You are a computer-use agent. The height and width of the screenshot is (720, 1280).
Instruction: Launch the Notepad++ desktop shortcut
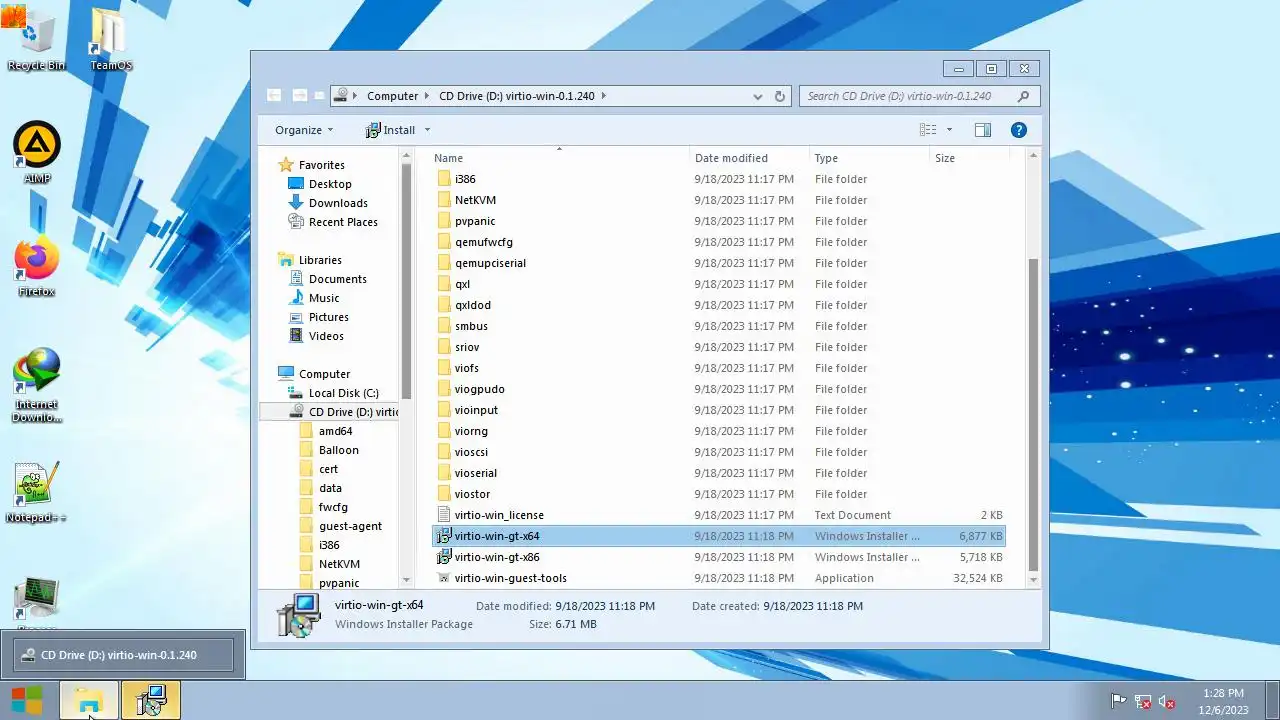[37, 492]
